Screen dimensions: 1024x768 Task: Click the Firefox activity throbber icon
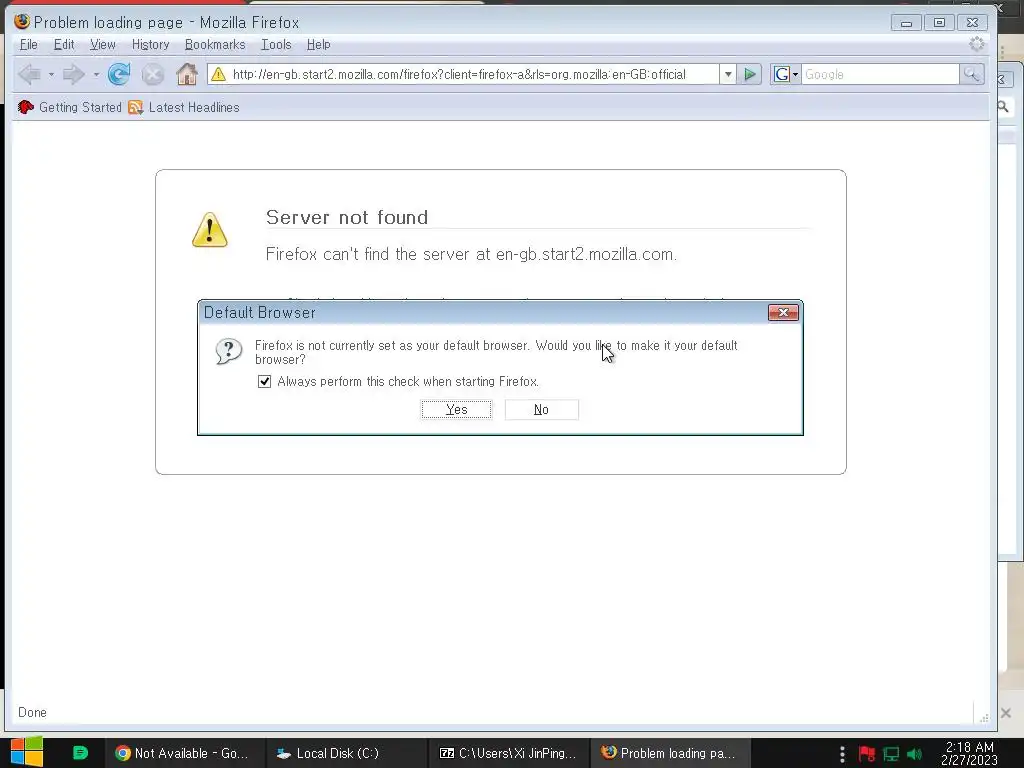pyautogui.click(x=976, y=44)
